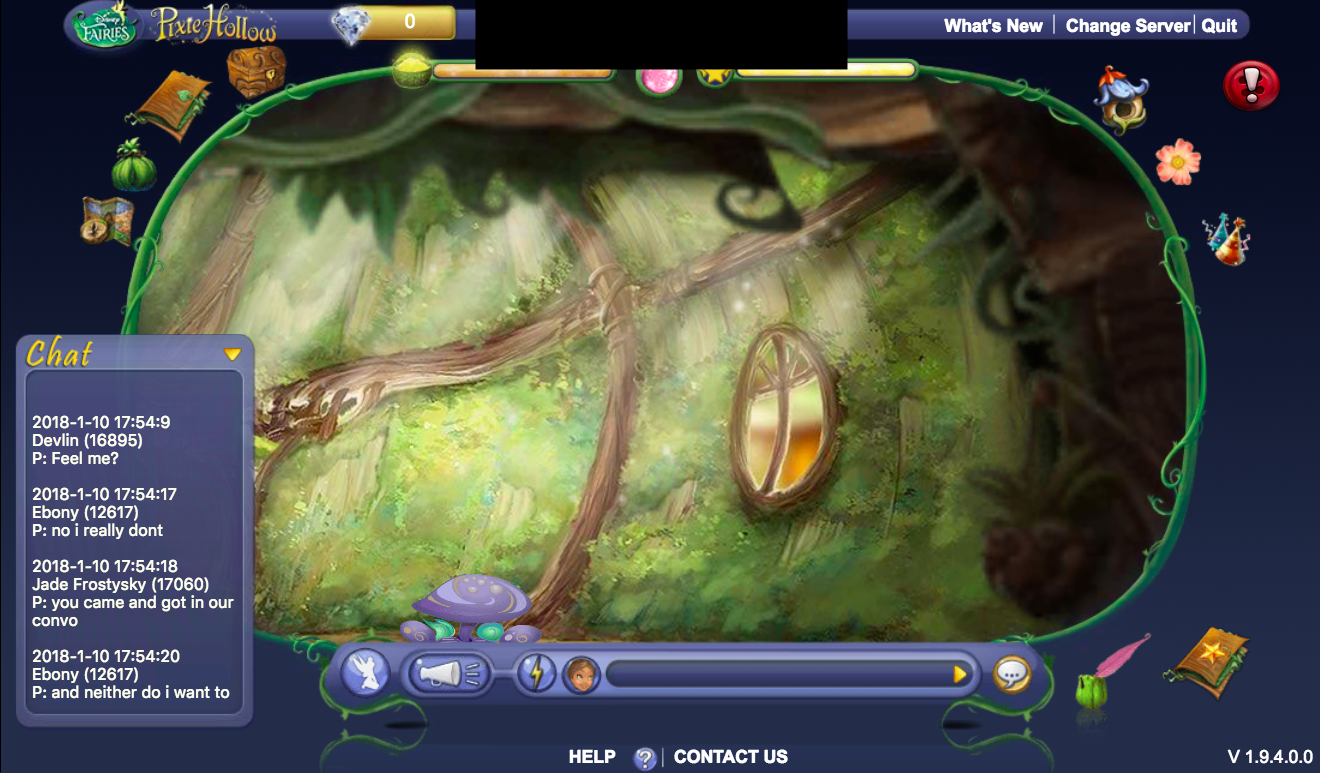Toggle the speech bubble emote icon
The width and height of the screenshot is (1320, 773).
1013,676
